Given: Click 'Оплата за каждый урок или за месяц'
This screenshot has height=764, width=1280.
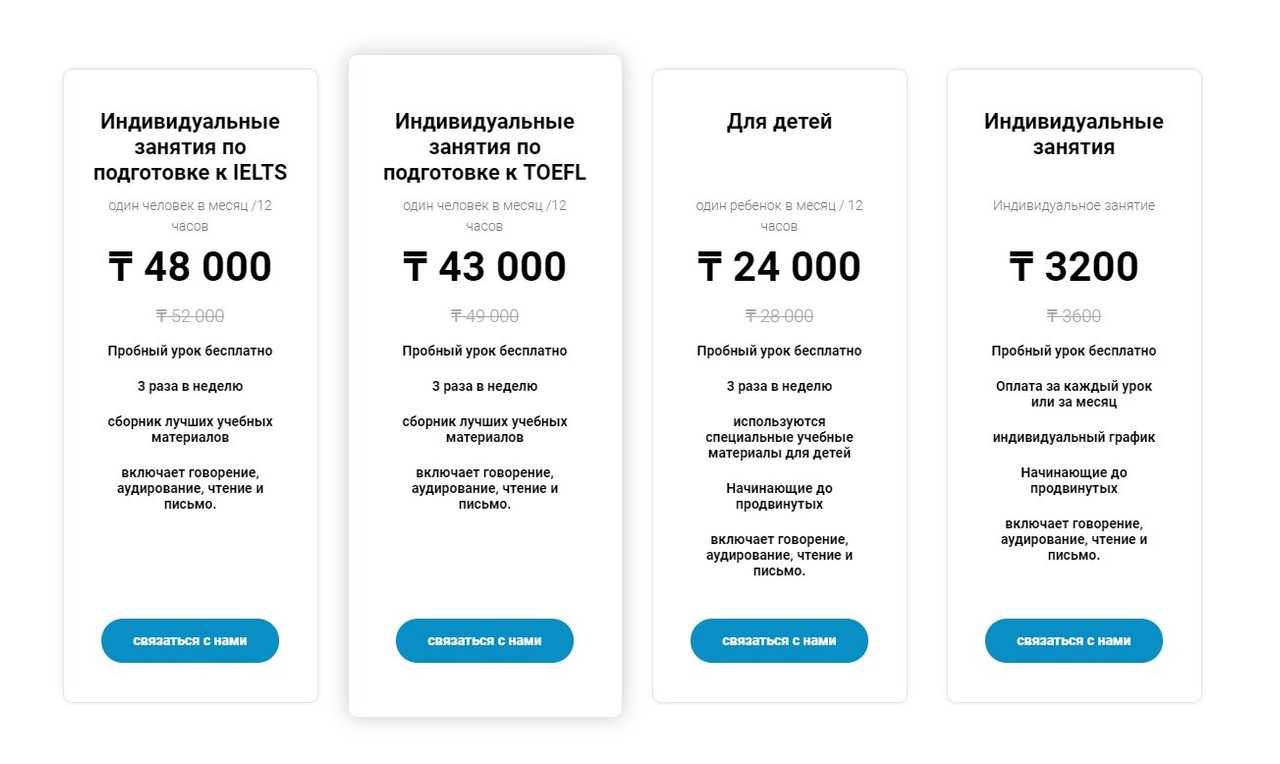Looking at the screenshot, I should [1074, 394].
